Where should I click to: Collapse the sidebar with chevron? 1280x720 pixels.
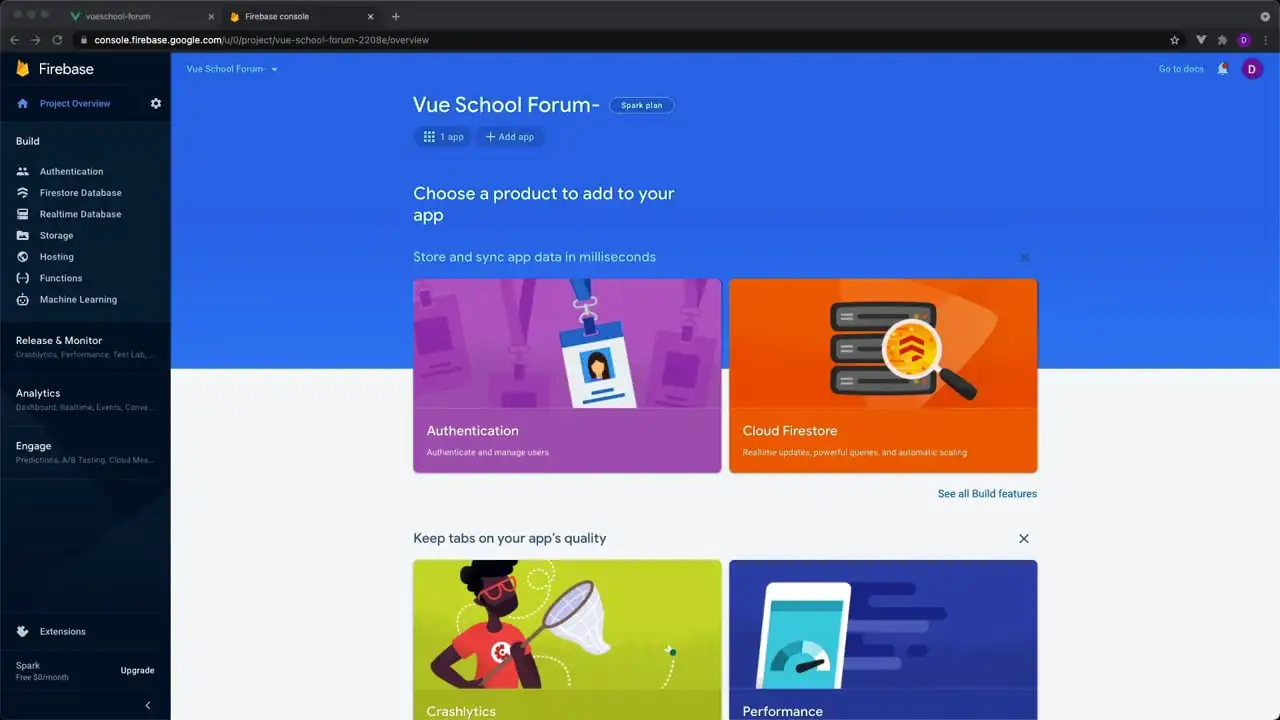(x=148, y=705)
